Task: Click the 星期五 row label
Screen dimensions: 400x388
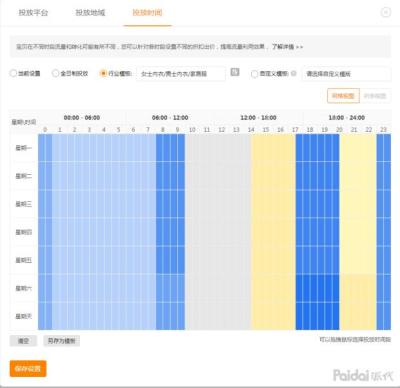Action: click(x=24, y=260)
